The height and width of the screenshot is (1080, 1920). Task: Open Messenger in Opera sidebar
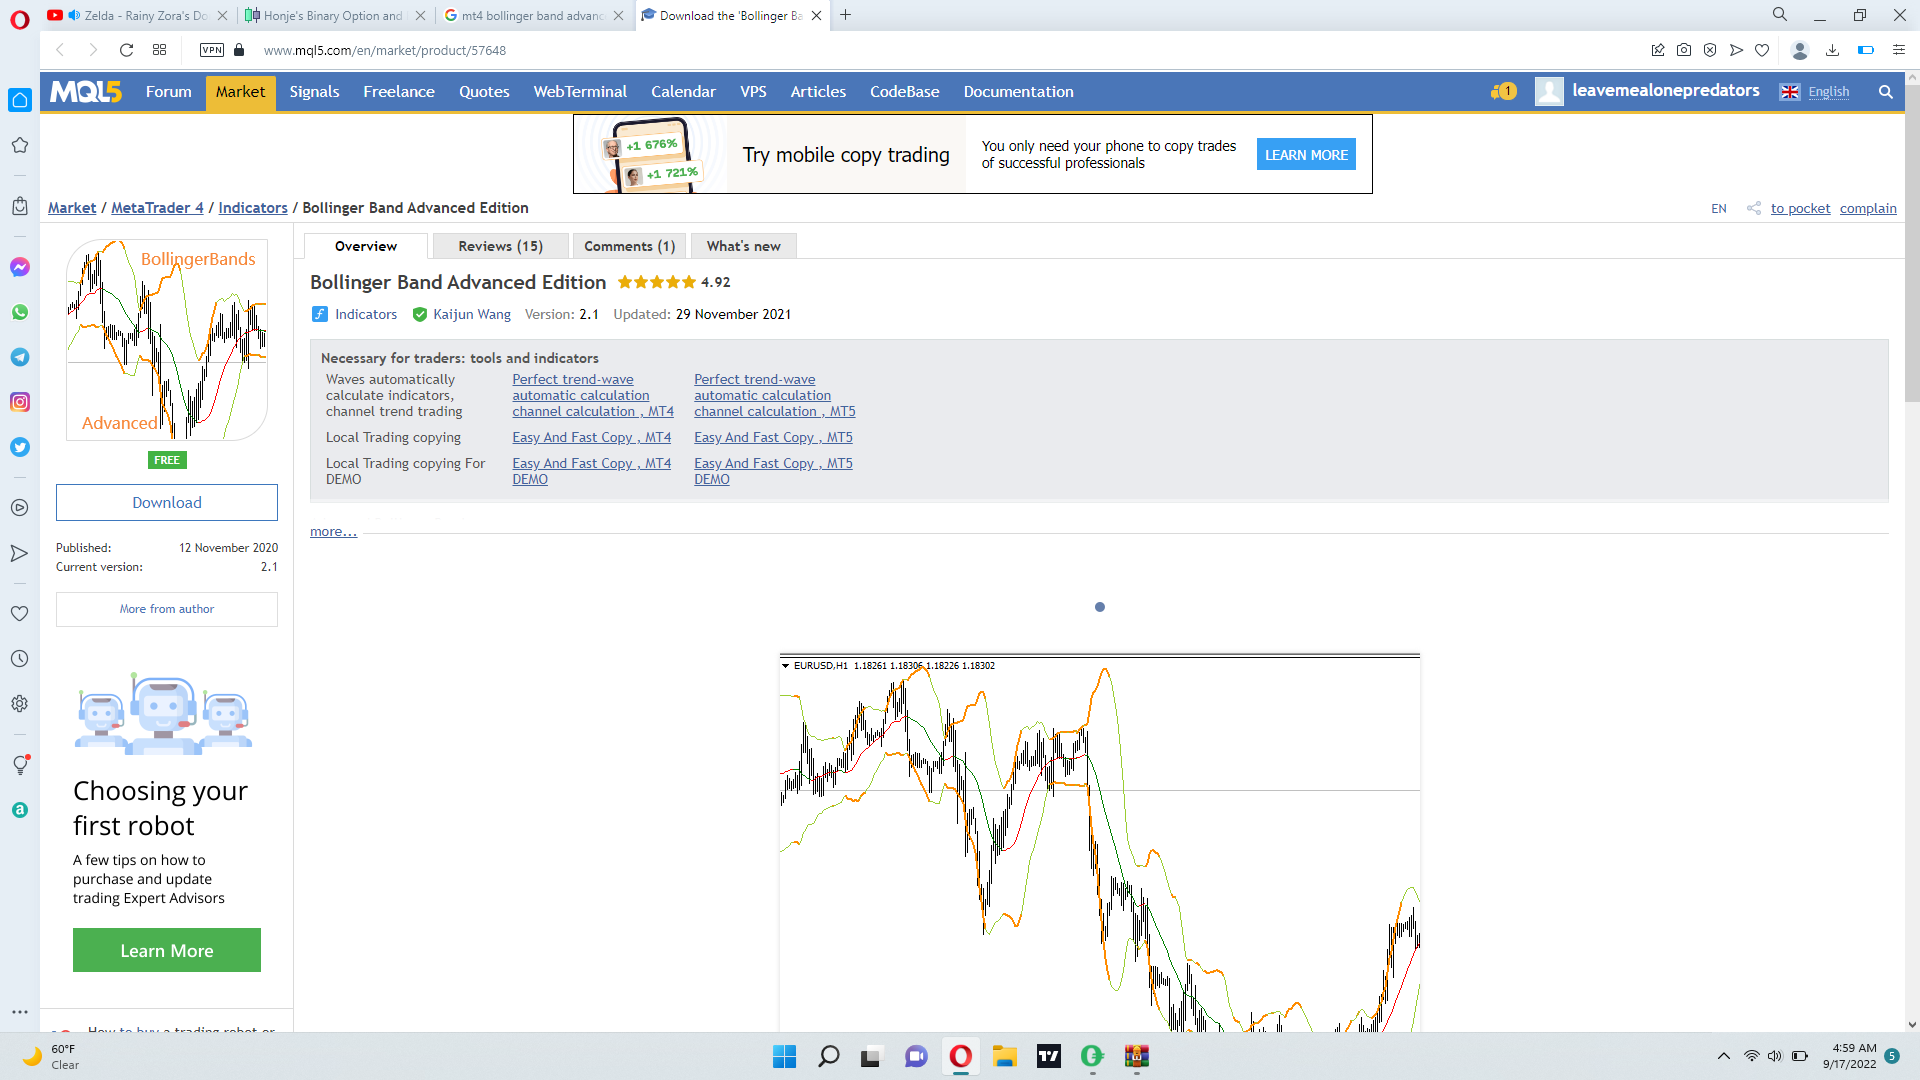[19, 267]
